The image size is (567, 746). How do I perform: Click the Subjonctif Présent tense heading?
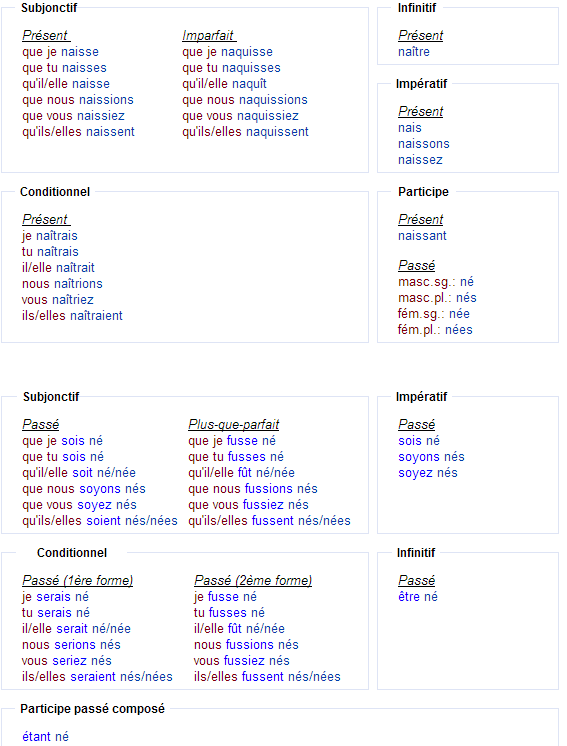click(46, 36)
